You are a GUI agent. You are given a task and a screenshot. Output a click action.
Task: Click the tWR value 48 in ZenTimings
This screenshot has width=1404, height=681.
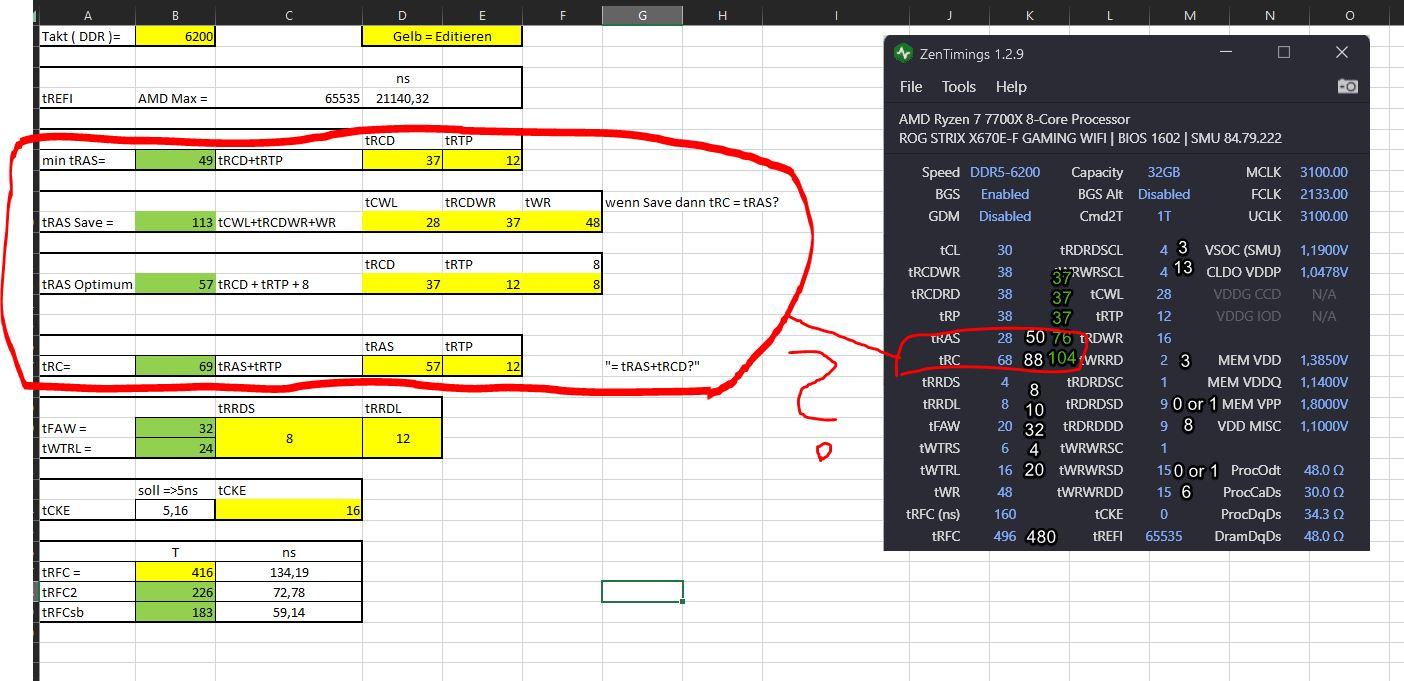[x=1005, y=492]
